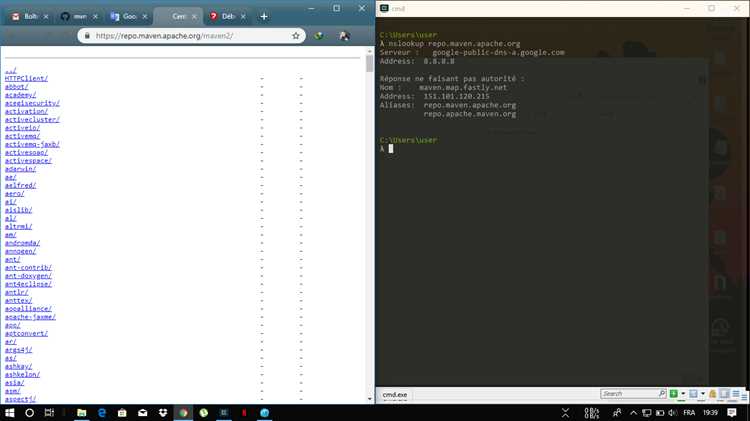Close the Google Translate tab
This screenshot has height=421, width=750.
(x=145, y=16)
